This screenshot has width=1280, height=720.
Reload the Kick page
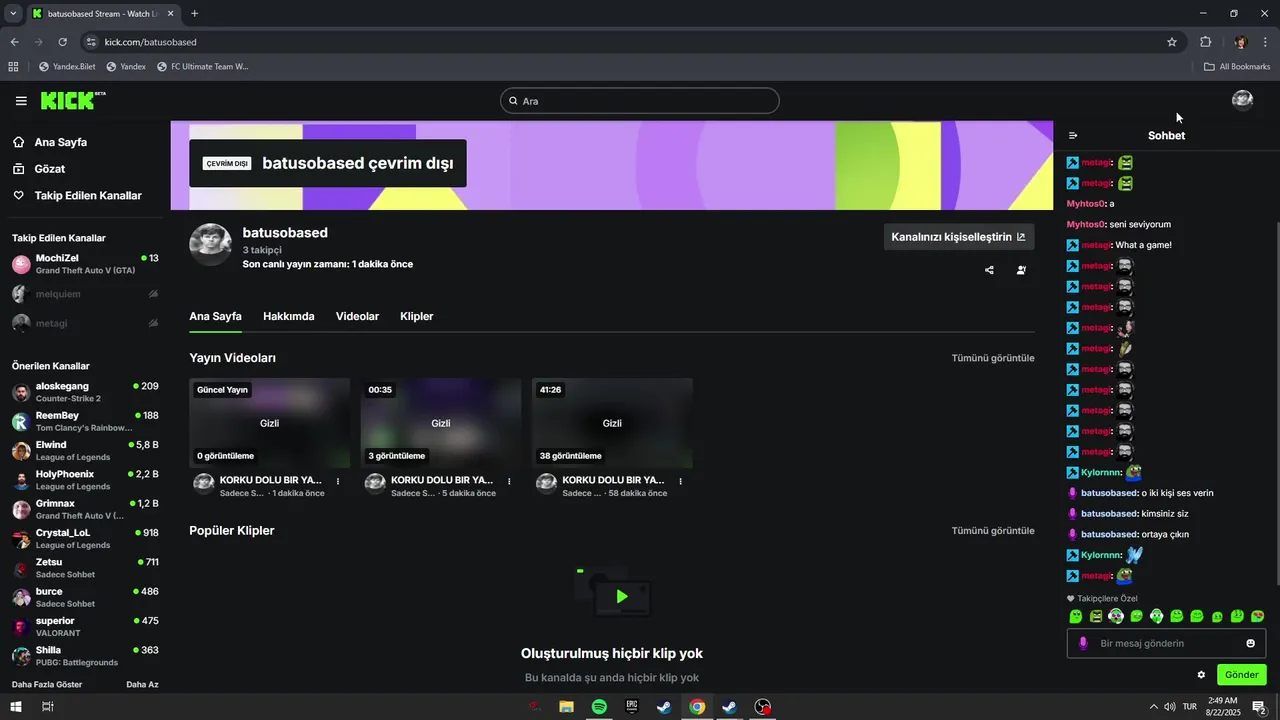click(62, 42)
